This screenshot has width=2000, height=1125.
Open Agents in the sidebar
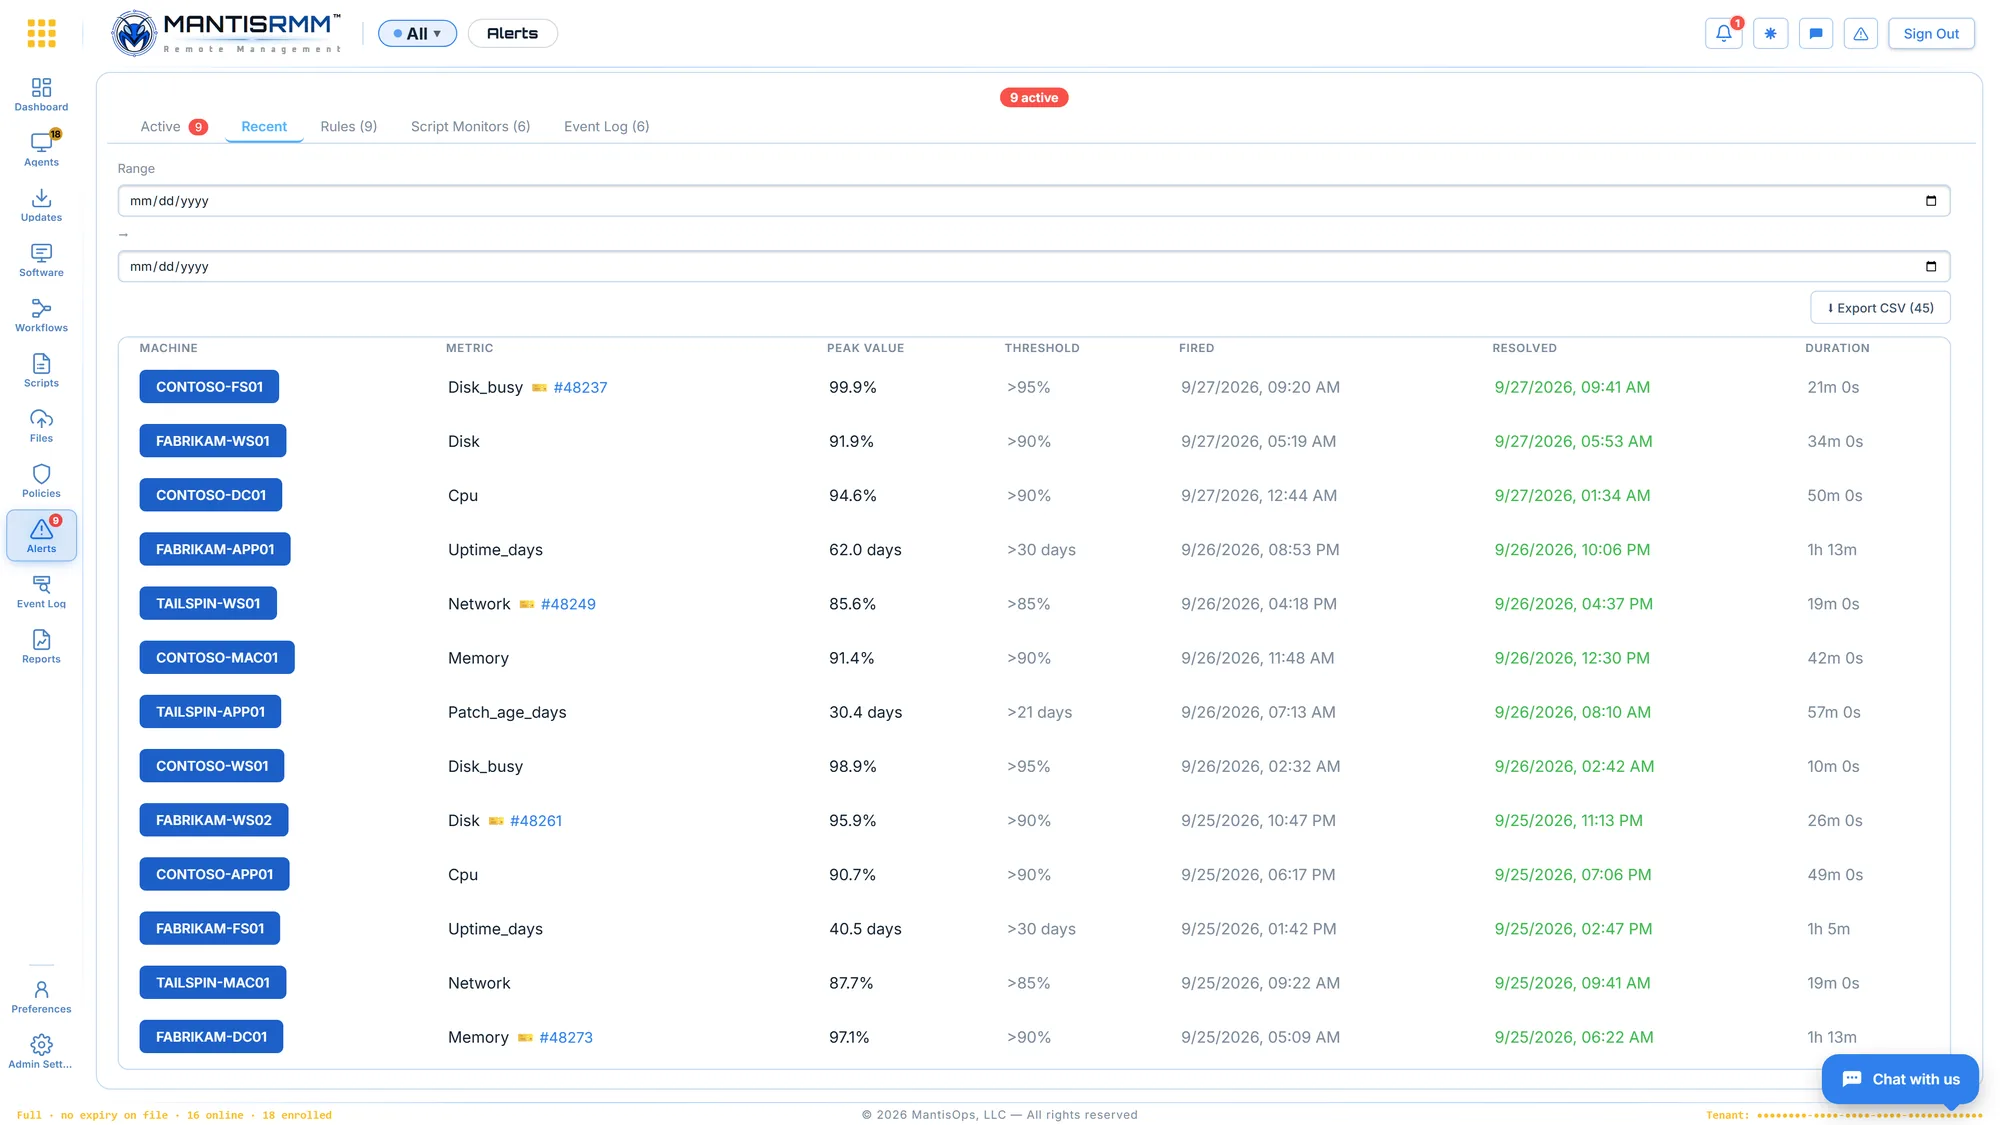click(x=41, y=150)
